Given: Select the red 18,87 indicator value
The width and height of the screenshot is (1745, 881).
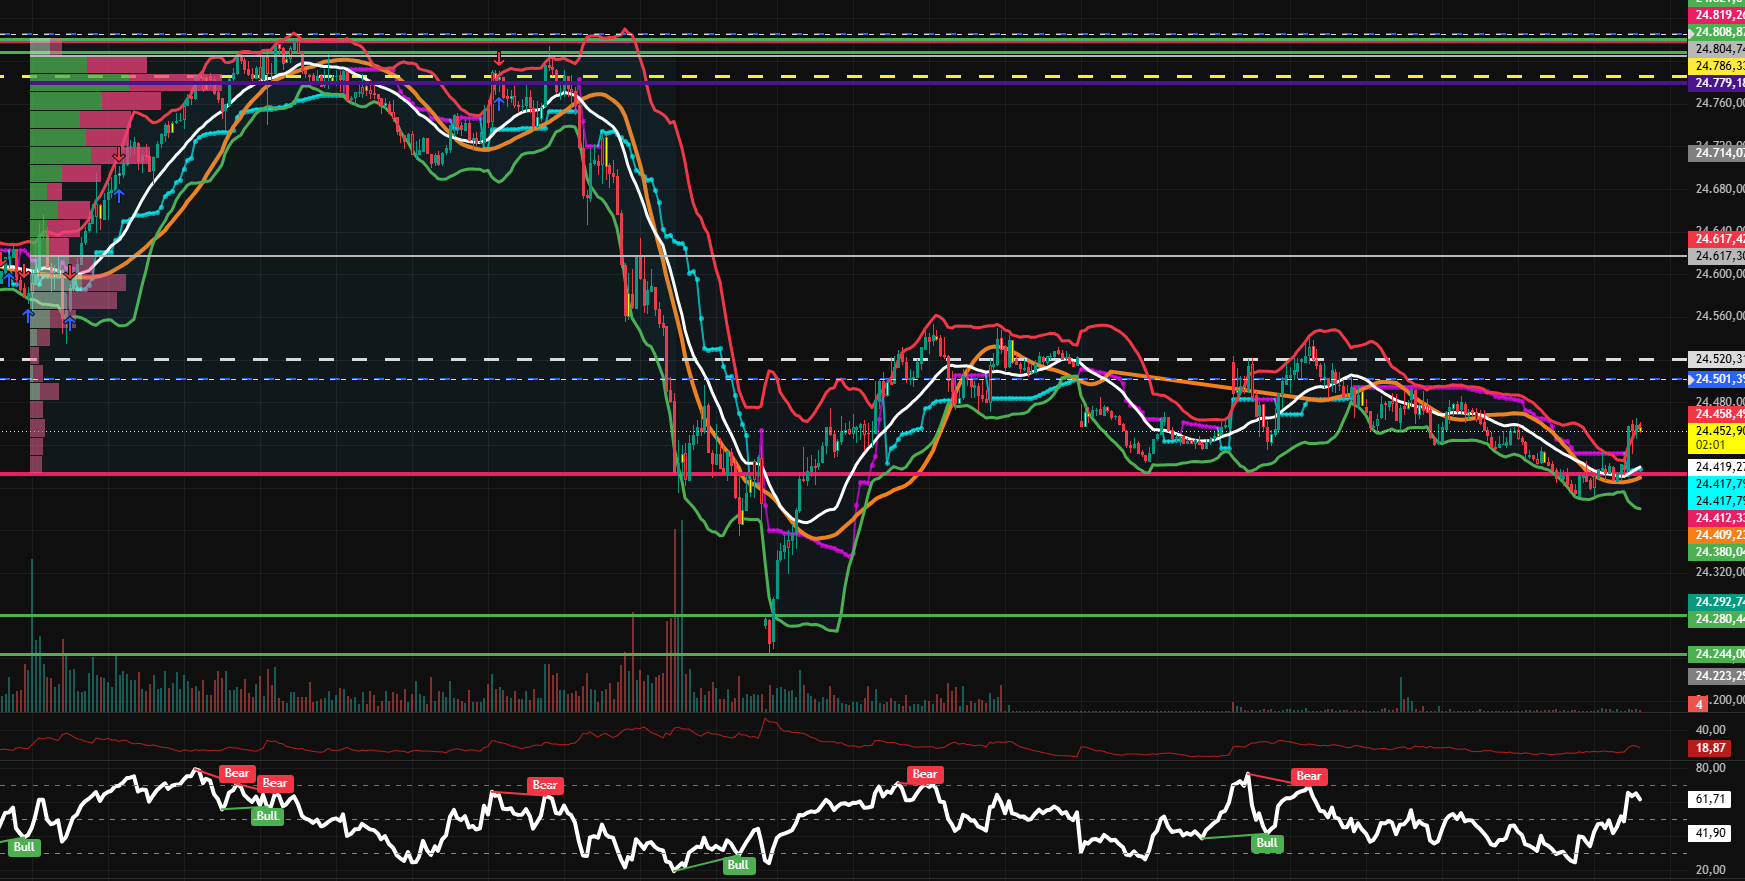Looking at the screenshot, I should [x=1711, y=748].
